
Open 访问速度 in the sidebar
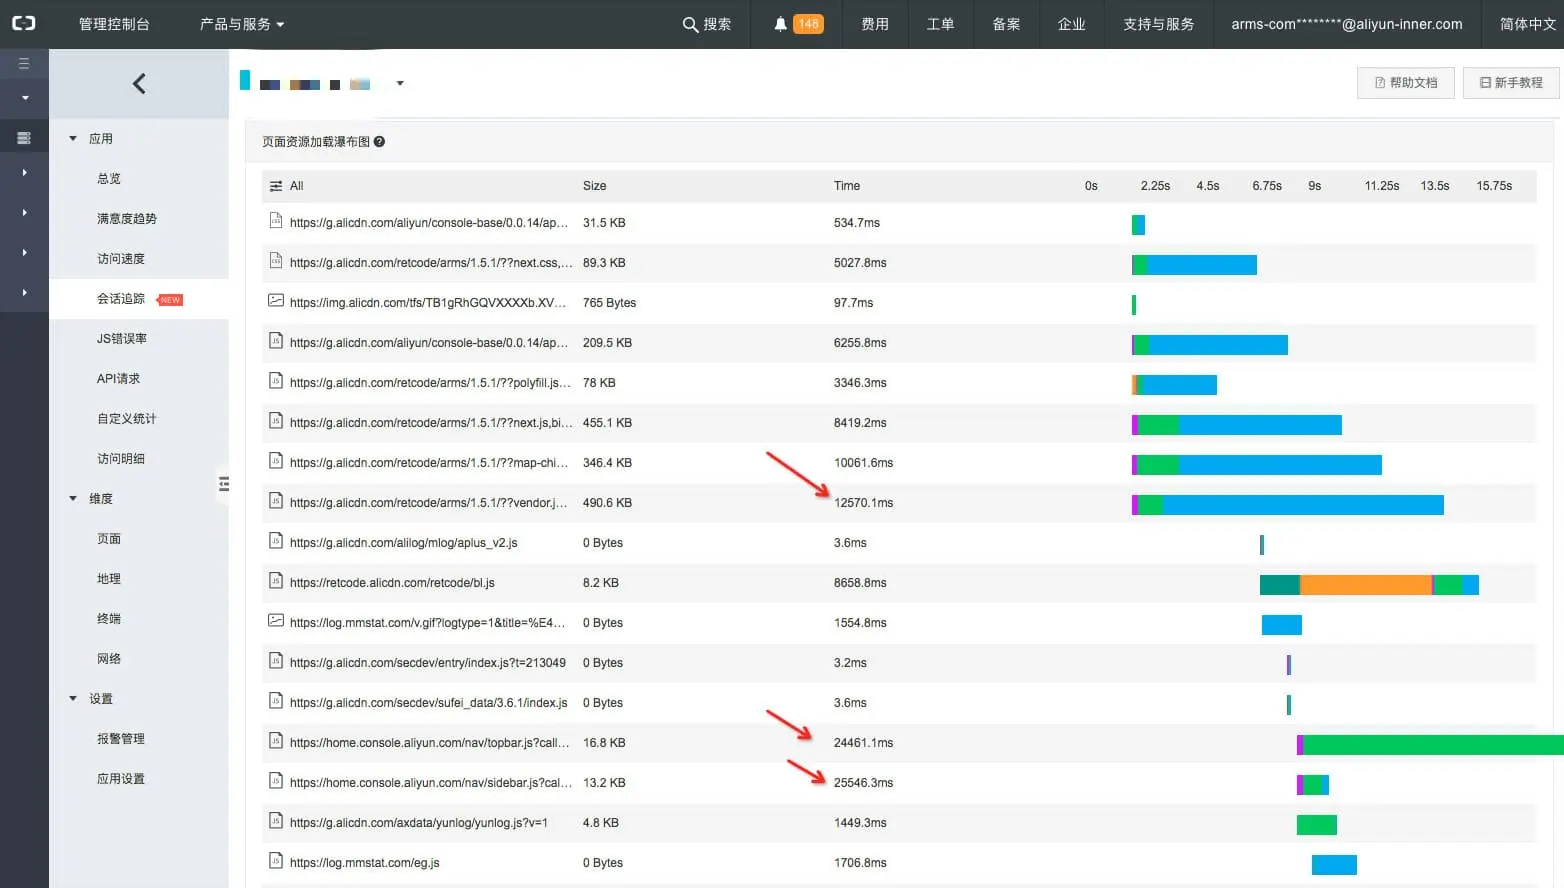(x=121, y=259)
